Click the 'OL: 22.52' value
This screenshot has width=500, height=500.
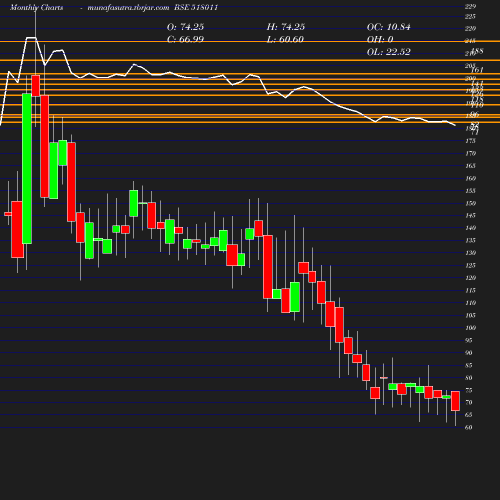click(389, 52)
